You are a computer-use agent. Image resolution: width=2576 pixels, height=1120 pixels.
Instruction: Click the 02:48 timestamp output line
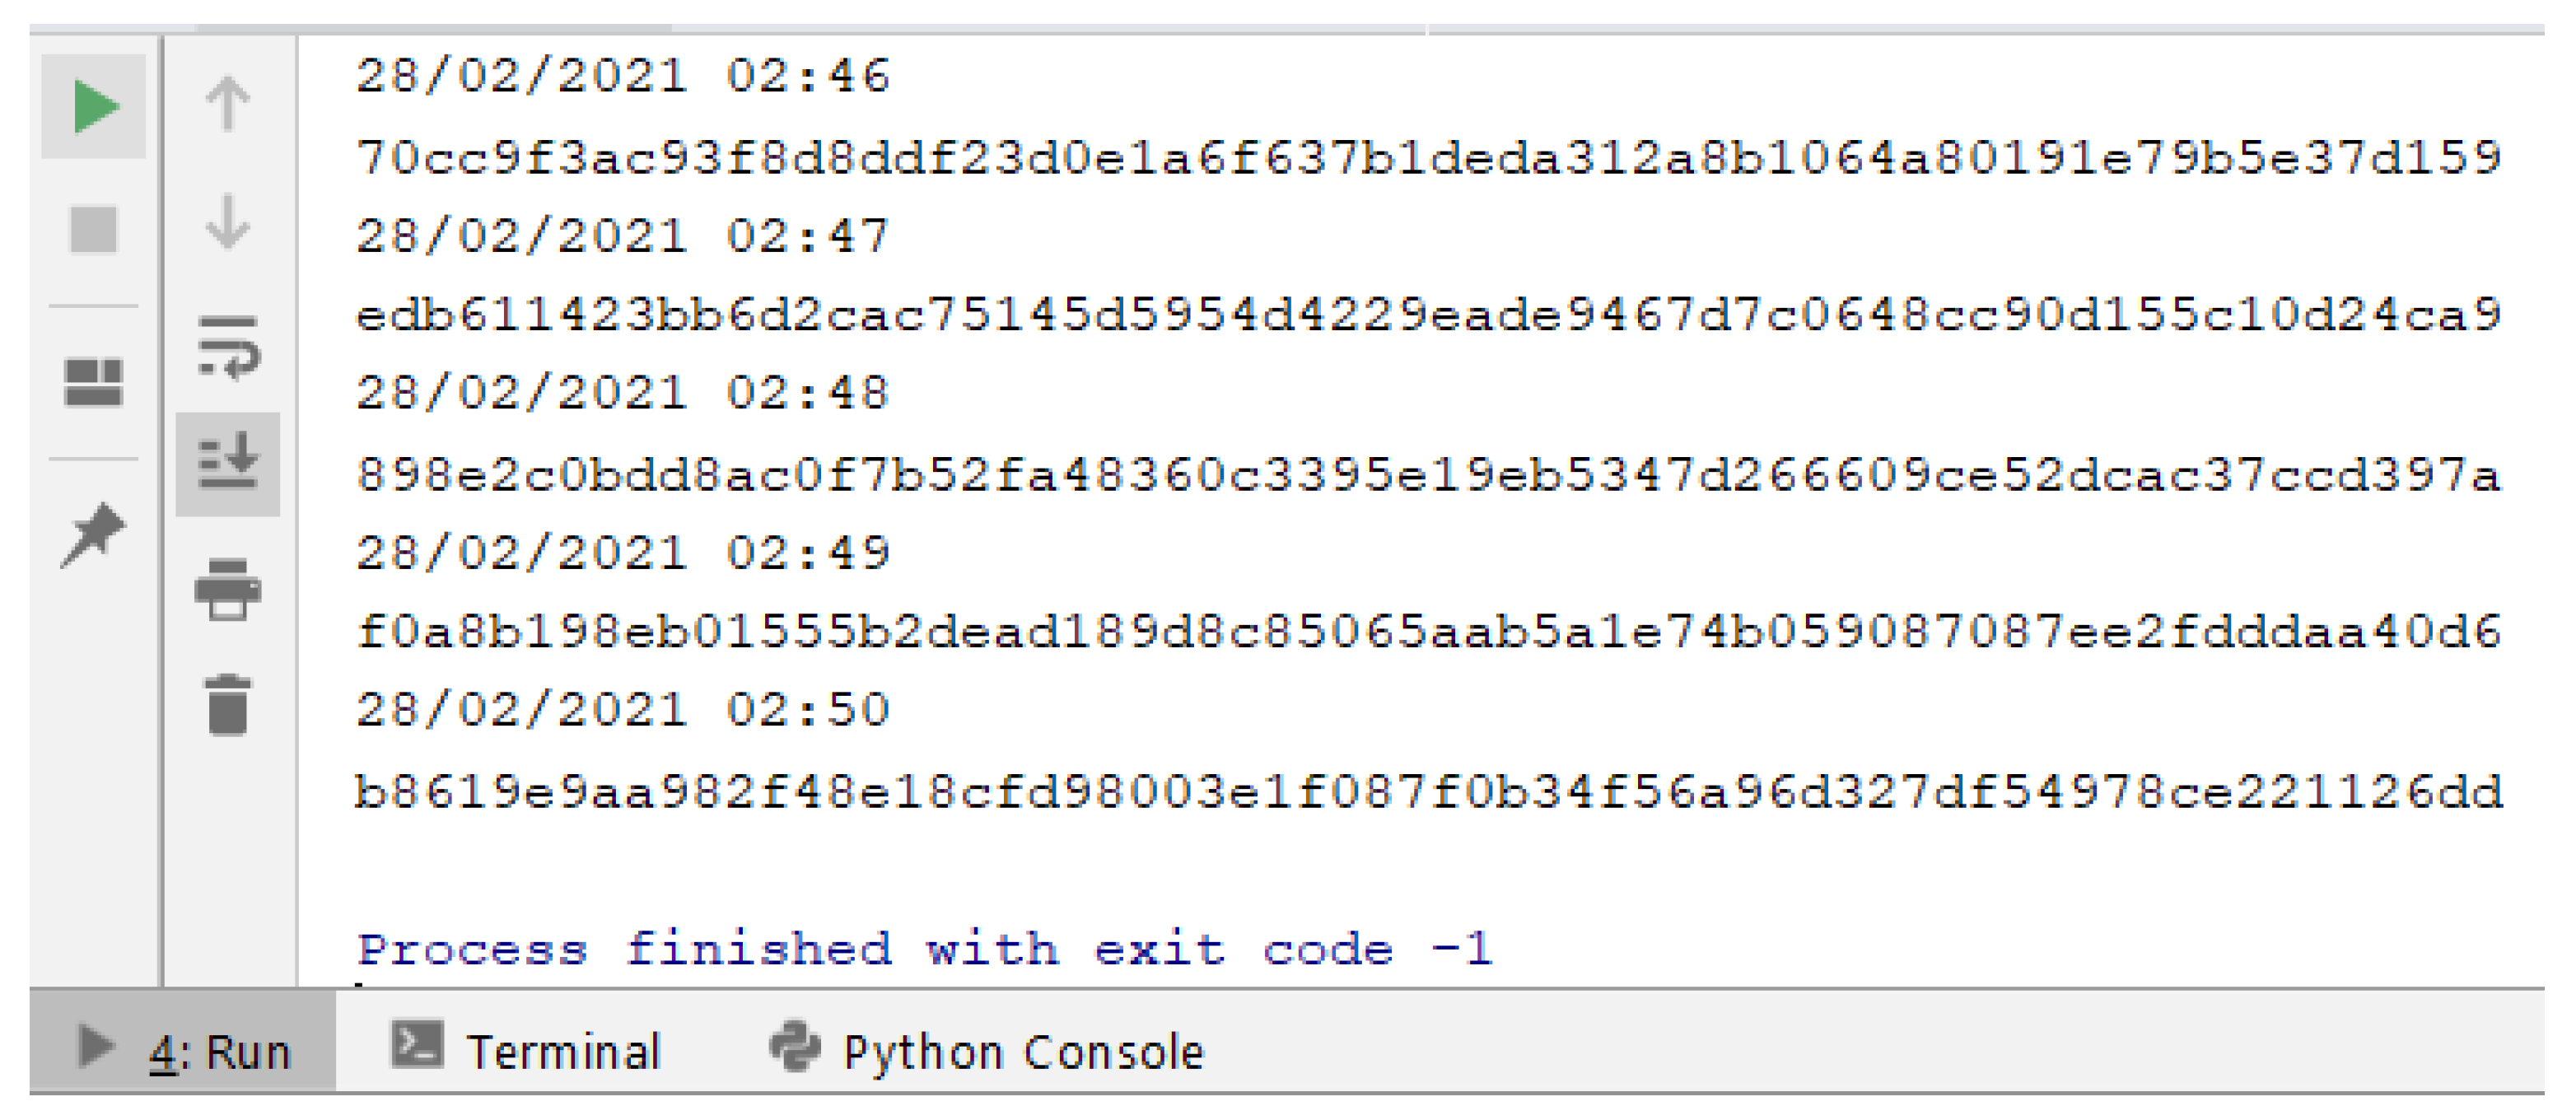coord(623,393)
